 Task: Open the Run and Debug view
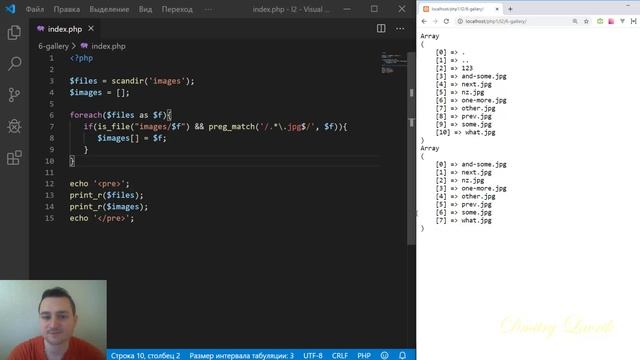tap(14, 126)
